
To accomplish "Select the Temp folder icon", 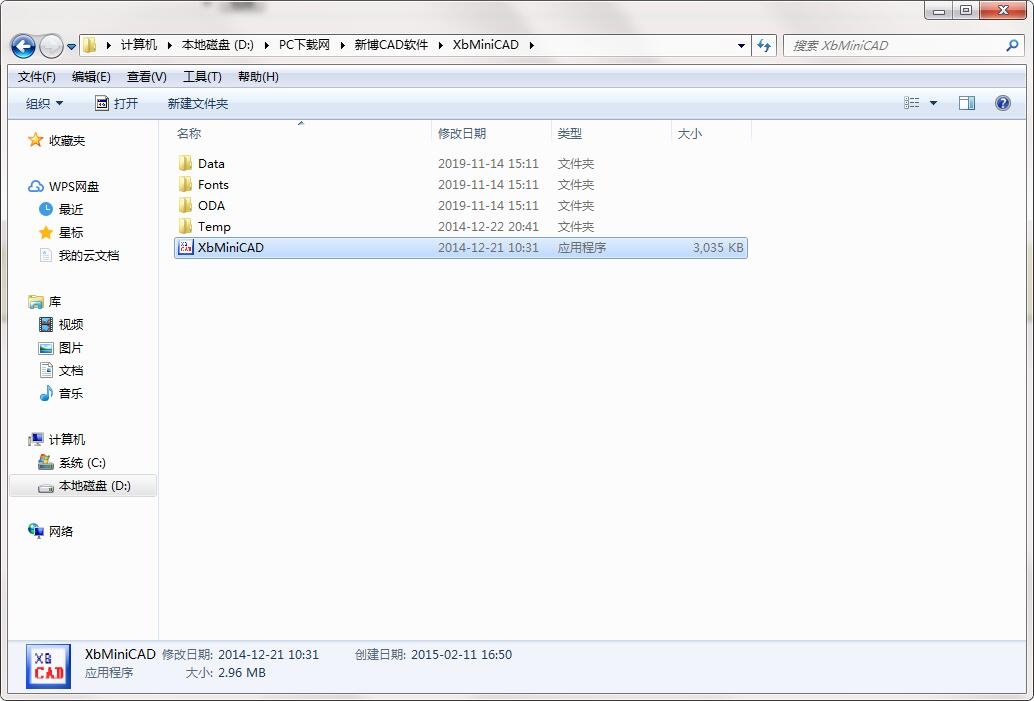I will pos(185,226).
